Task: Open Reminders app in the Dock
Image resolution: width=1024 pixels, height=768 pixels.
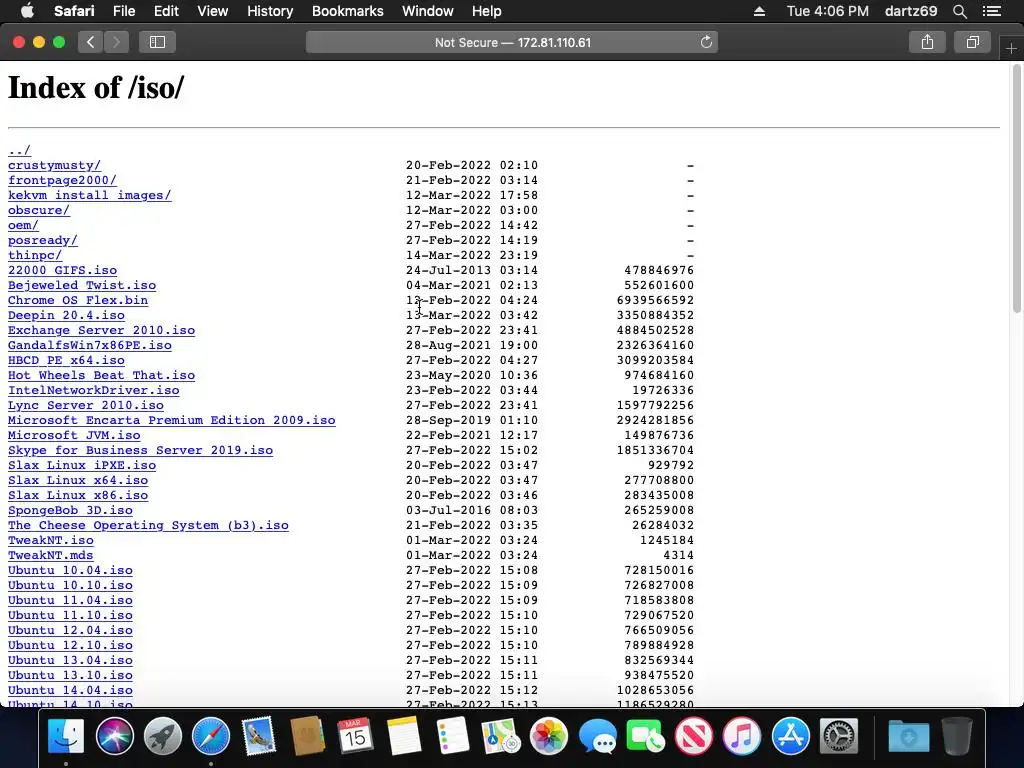Action: 452,736
